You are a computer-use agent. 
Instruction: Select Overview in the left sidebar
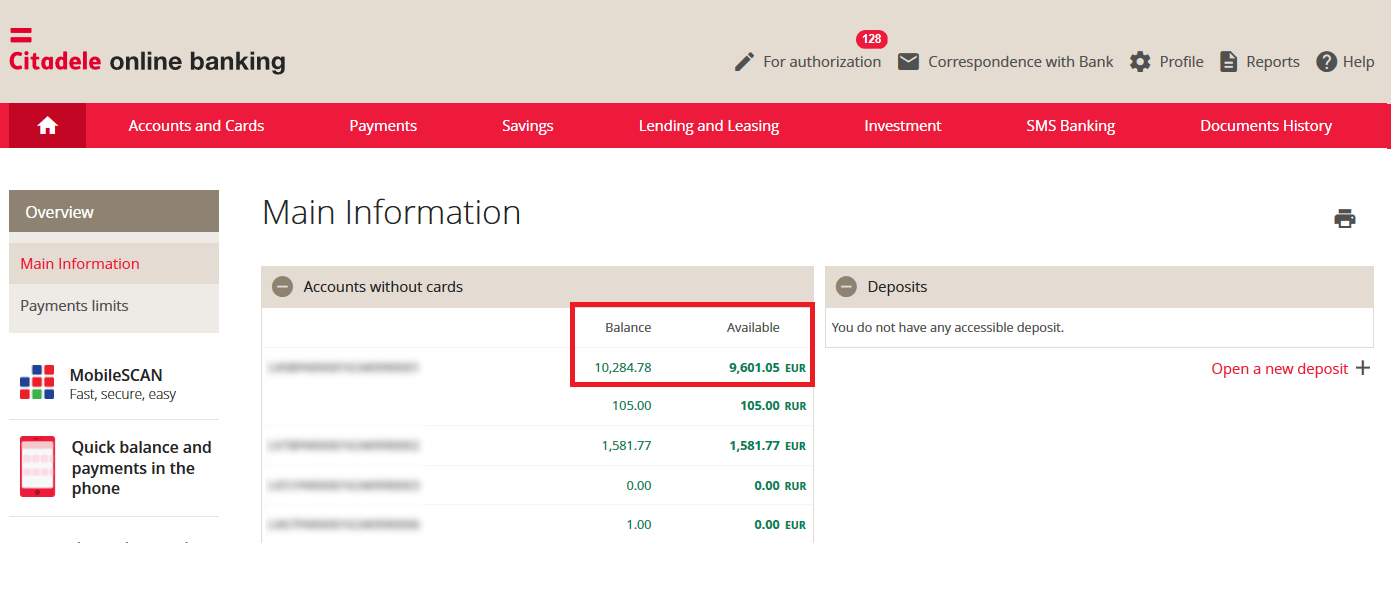click(x=59, y=211)
